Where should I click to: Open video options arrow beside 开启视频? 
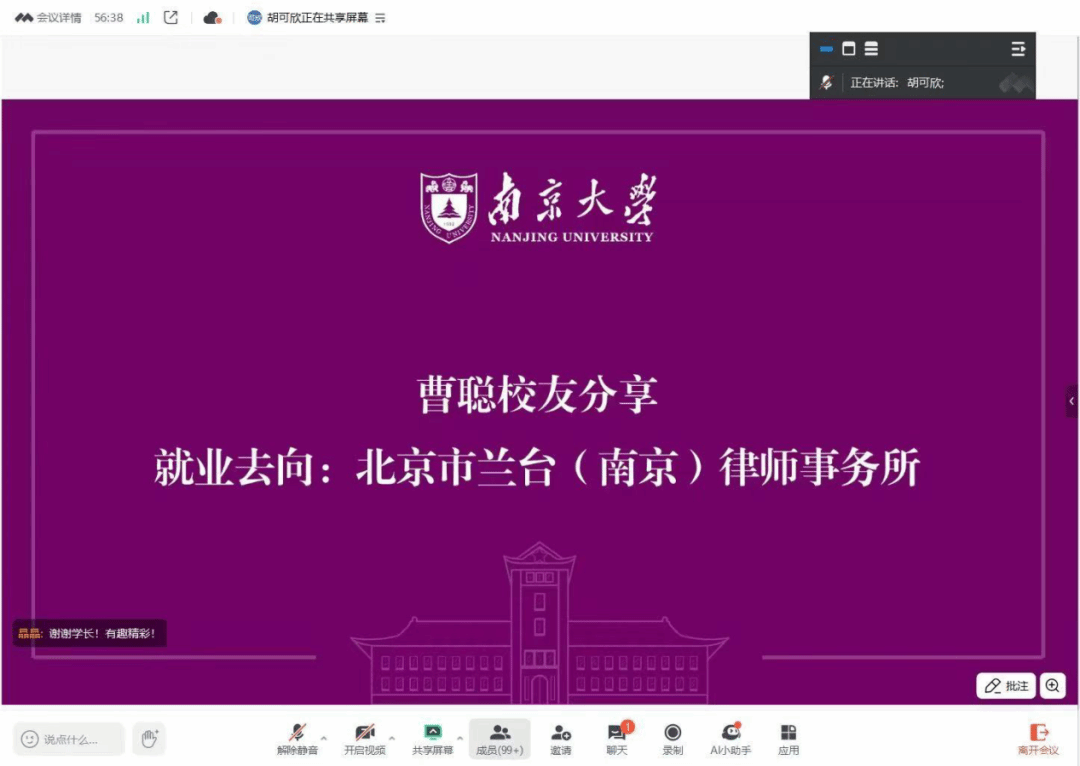pyautogui.click(x=391, y=738)
